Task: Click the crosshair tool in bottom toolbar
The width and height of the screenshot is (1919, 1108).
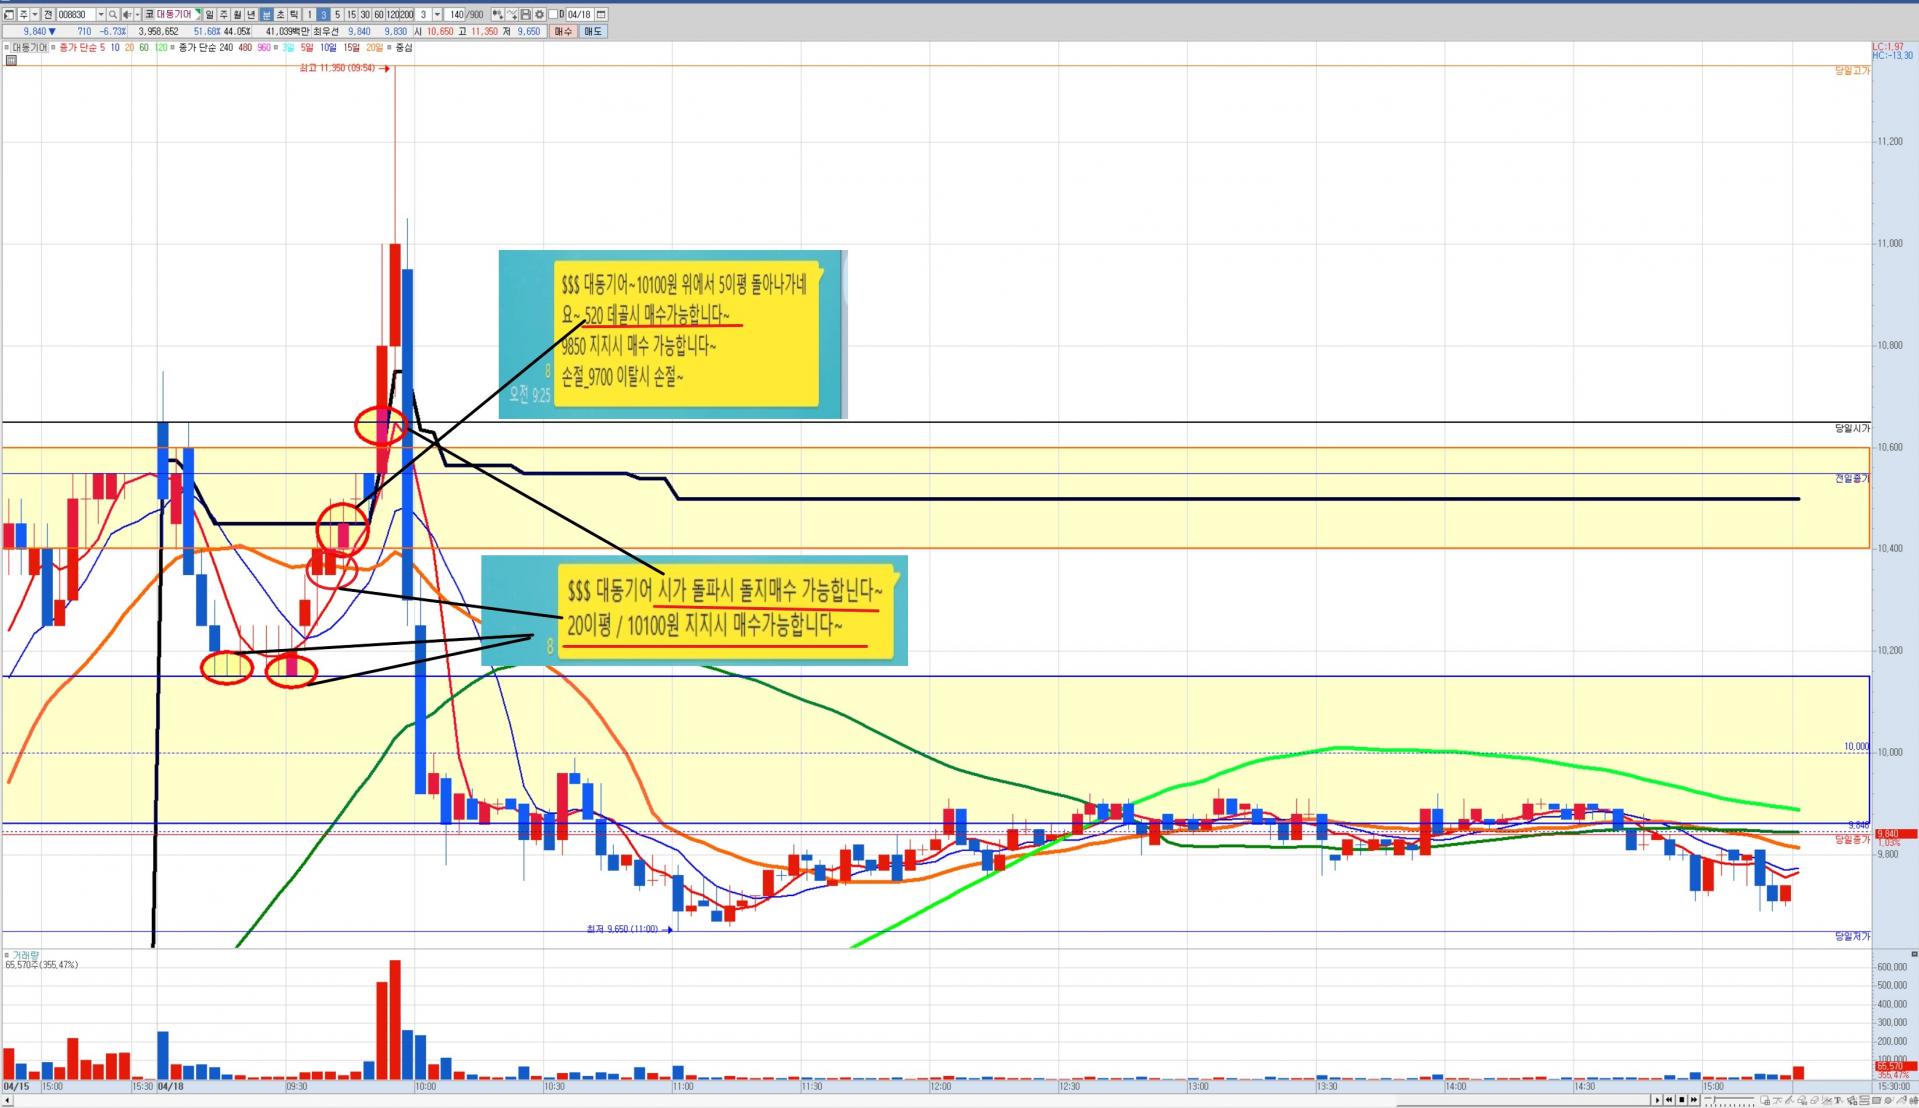Action: tap(1777, 1100)
